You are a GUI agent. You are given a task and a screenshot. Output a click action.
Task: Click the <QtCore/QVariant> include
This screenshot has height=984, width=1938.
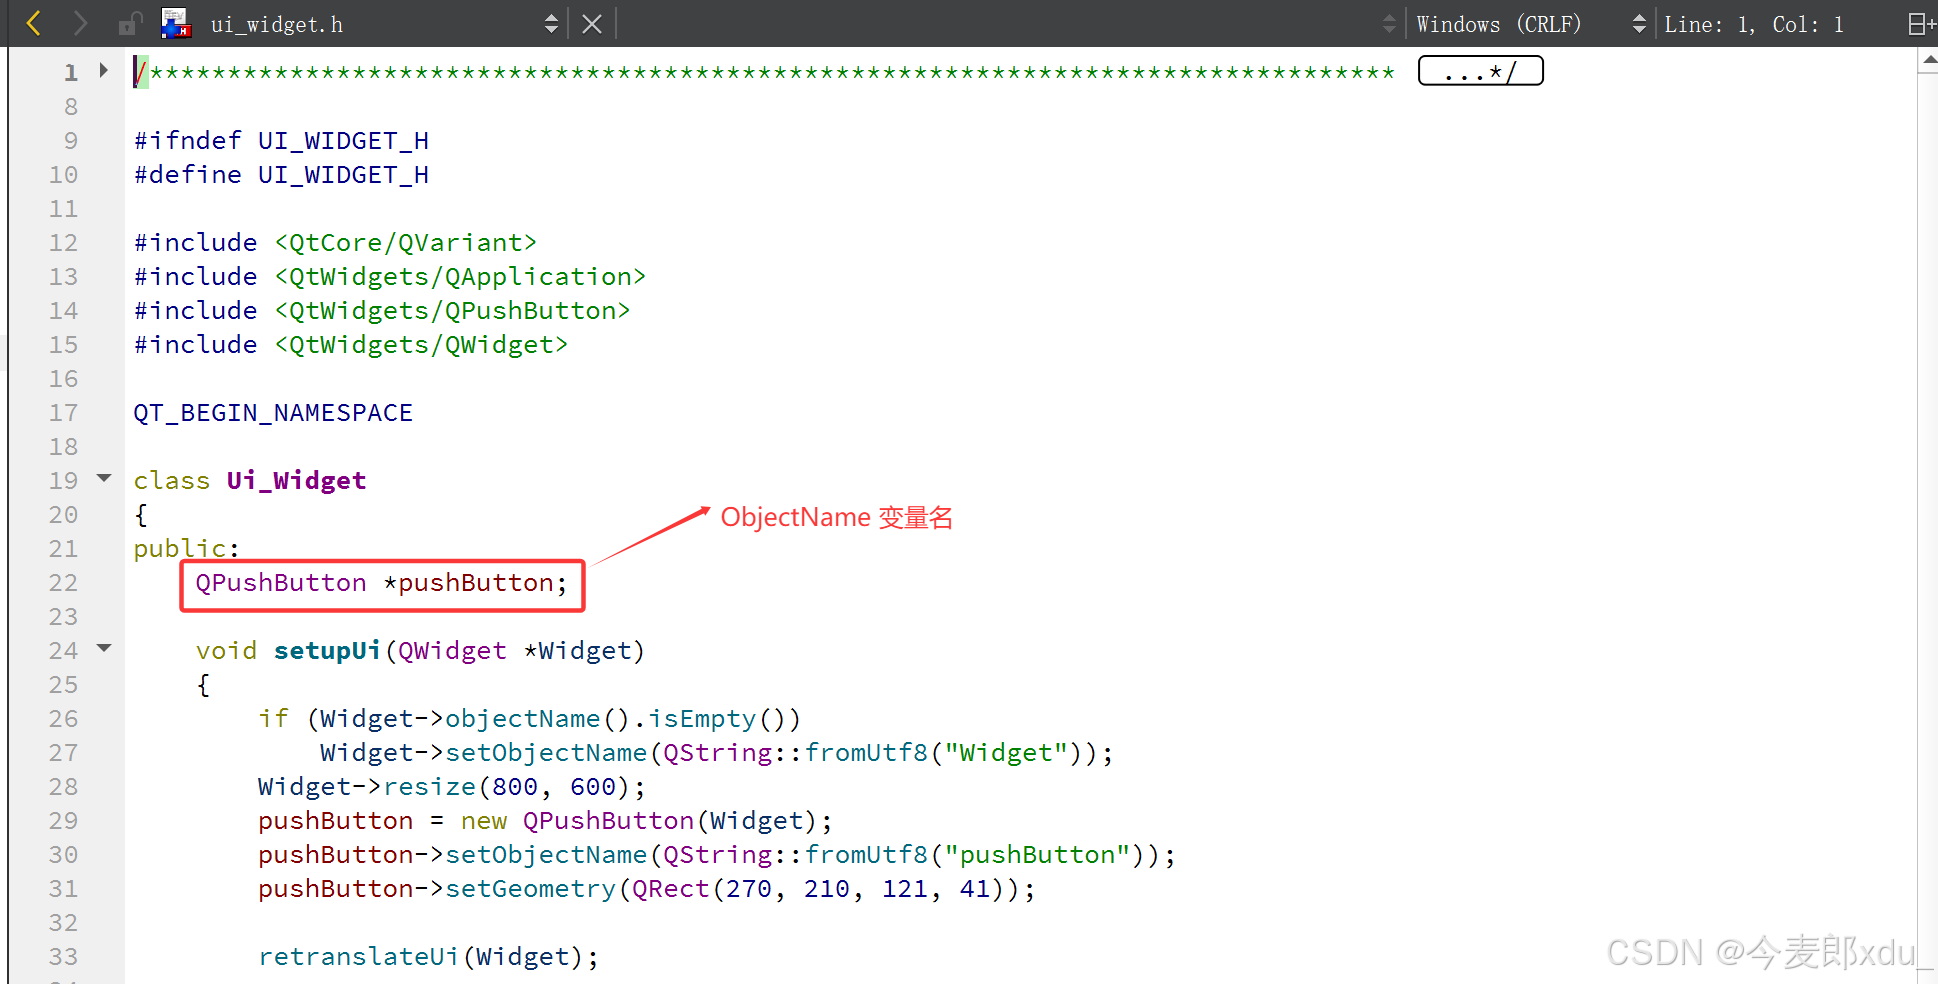pyautogui.click(x=405, y=243)
